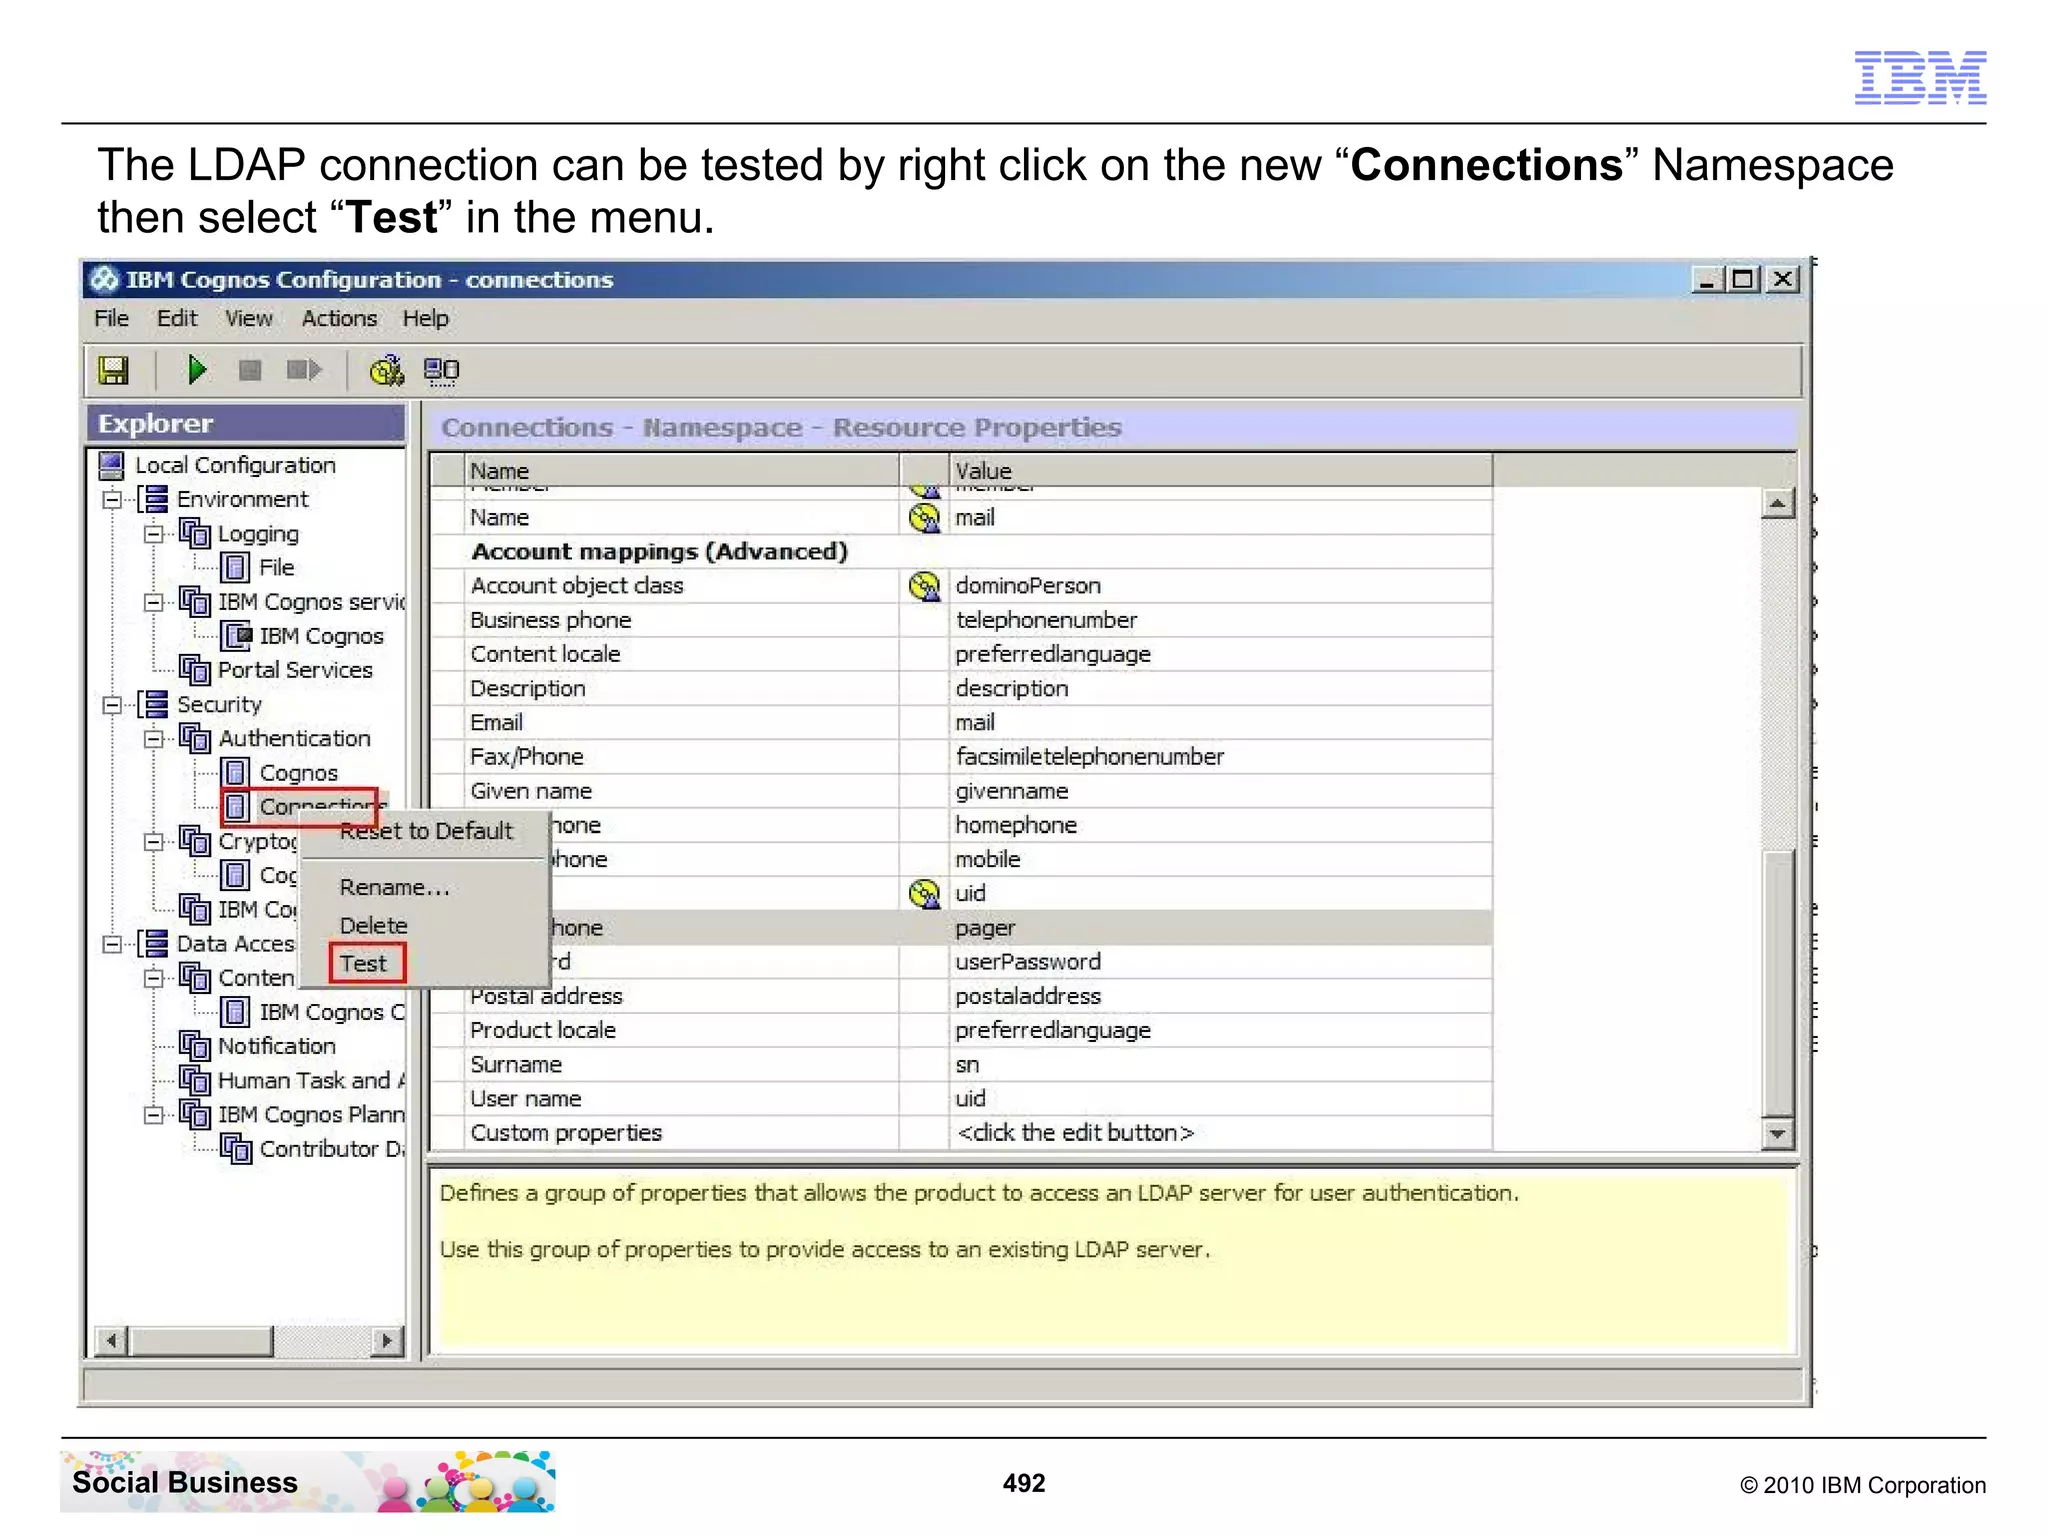Screen dimensions: 2048x1536
Task: Click the Security node icon
Action: click(x=154, y=704)
